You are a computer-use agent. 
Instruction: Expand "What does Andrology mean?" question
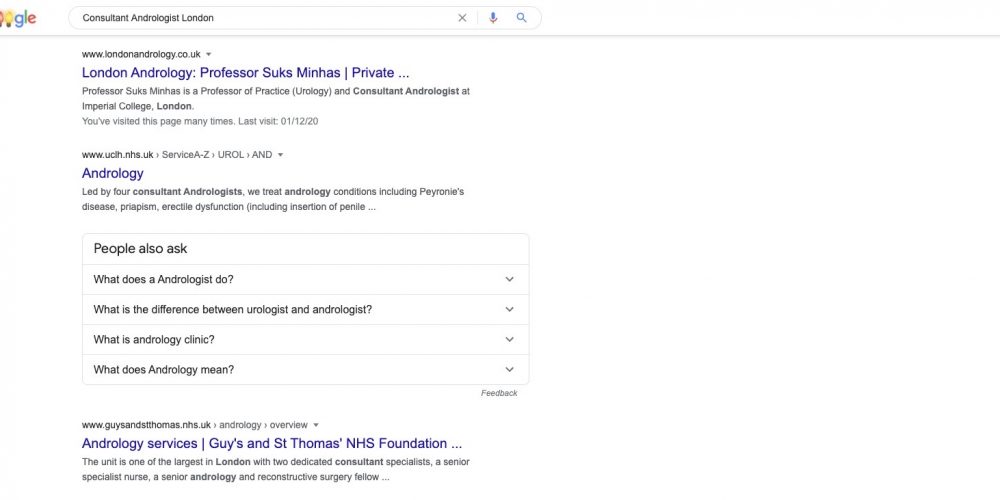point(305,369)
